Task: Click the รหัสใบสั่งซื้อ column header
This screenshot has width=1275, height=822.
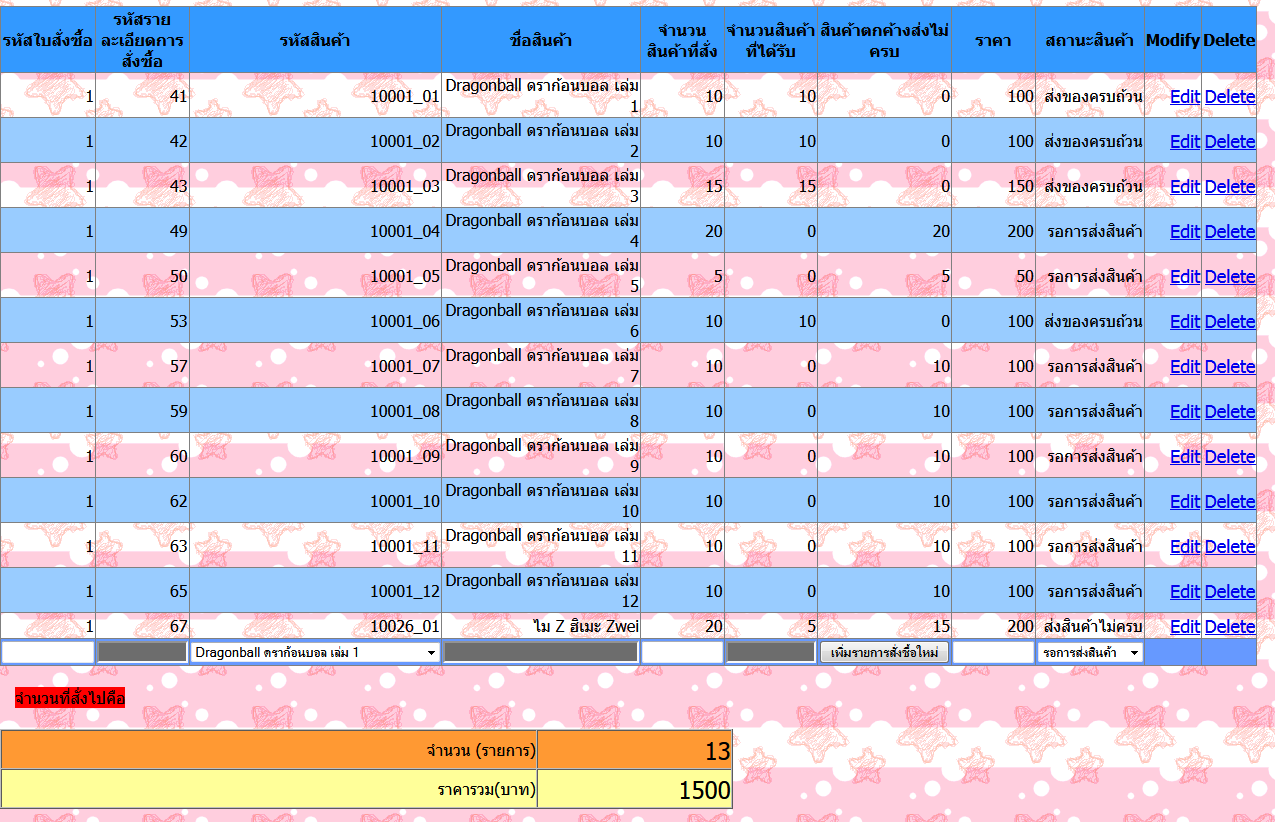Action: 48,41
